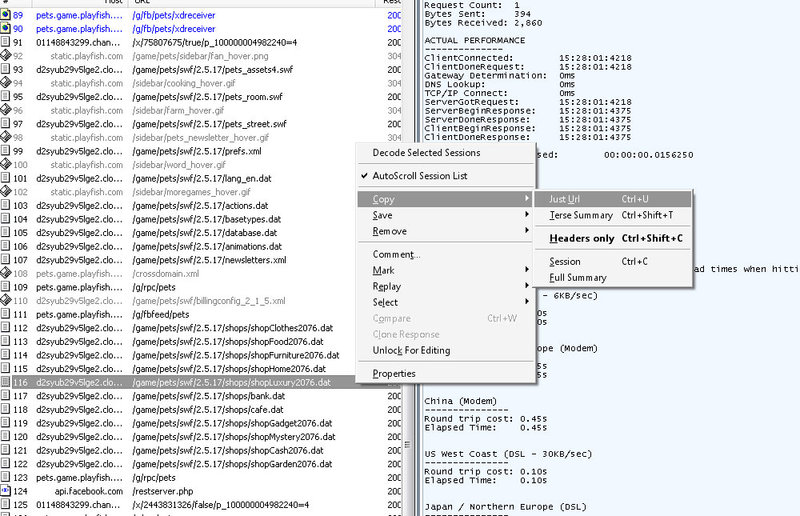This screenshot has height=516, width=800.
Task: Click the document icon for session 103
Action: pyautogui.click(x=6, y=205)
